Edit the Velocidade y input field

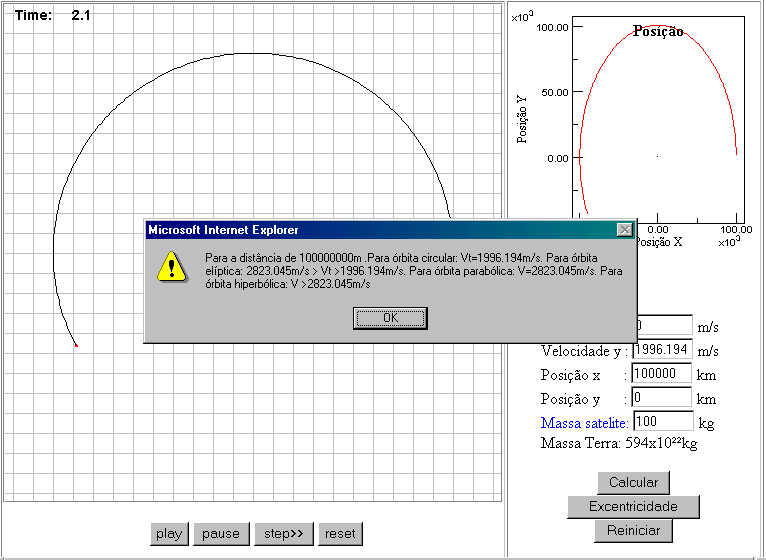pos(662,349)
